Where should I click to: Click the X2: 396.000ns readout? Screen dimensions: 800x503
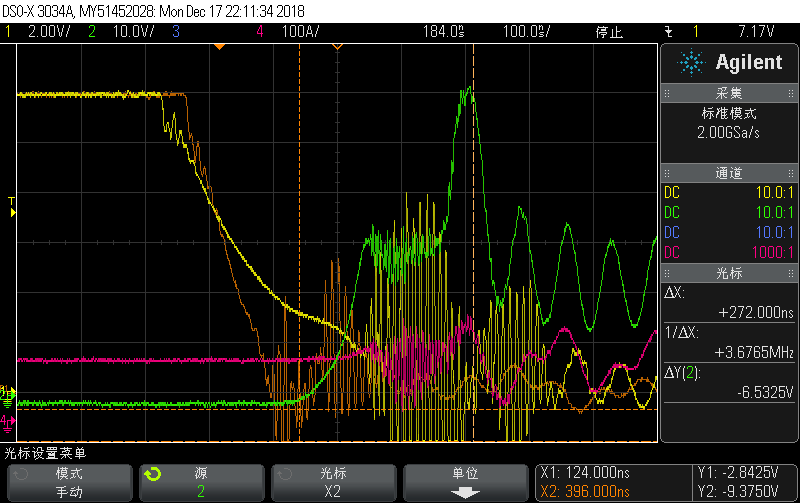(x=585, y=492)
